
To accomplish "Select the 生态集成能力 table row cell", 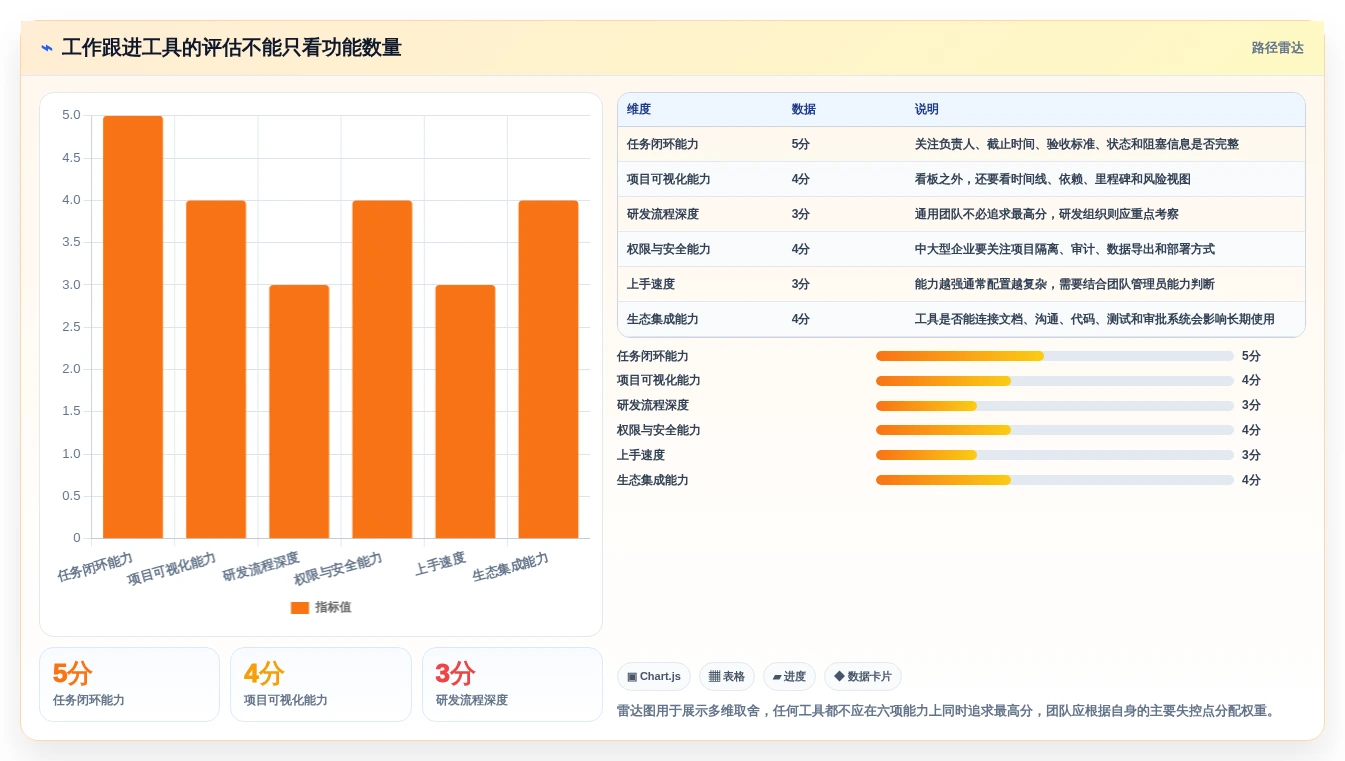I will (x=663, y=319).
